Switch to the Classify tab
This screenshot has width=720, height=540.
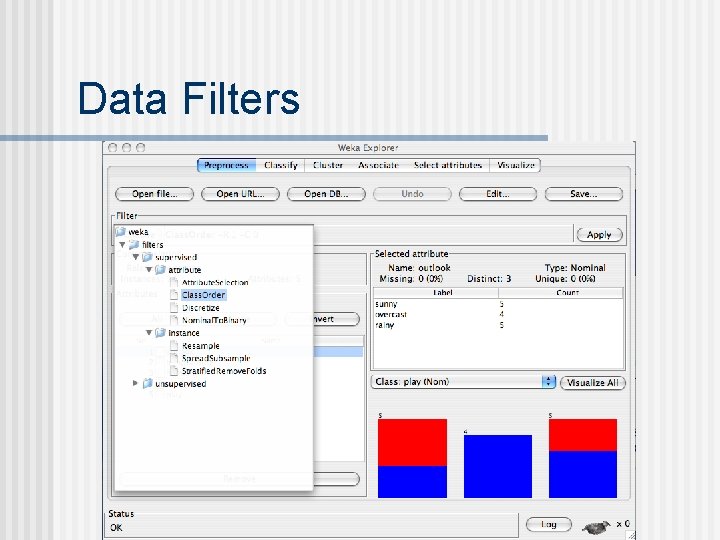(281, 165)
